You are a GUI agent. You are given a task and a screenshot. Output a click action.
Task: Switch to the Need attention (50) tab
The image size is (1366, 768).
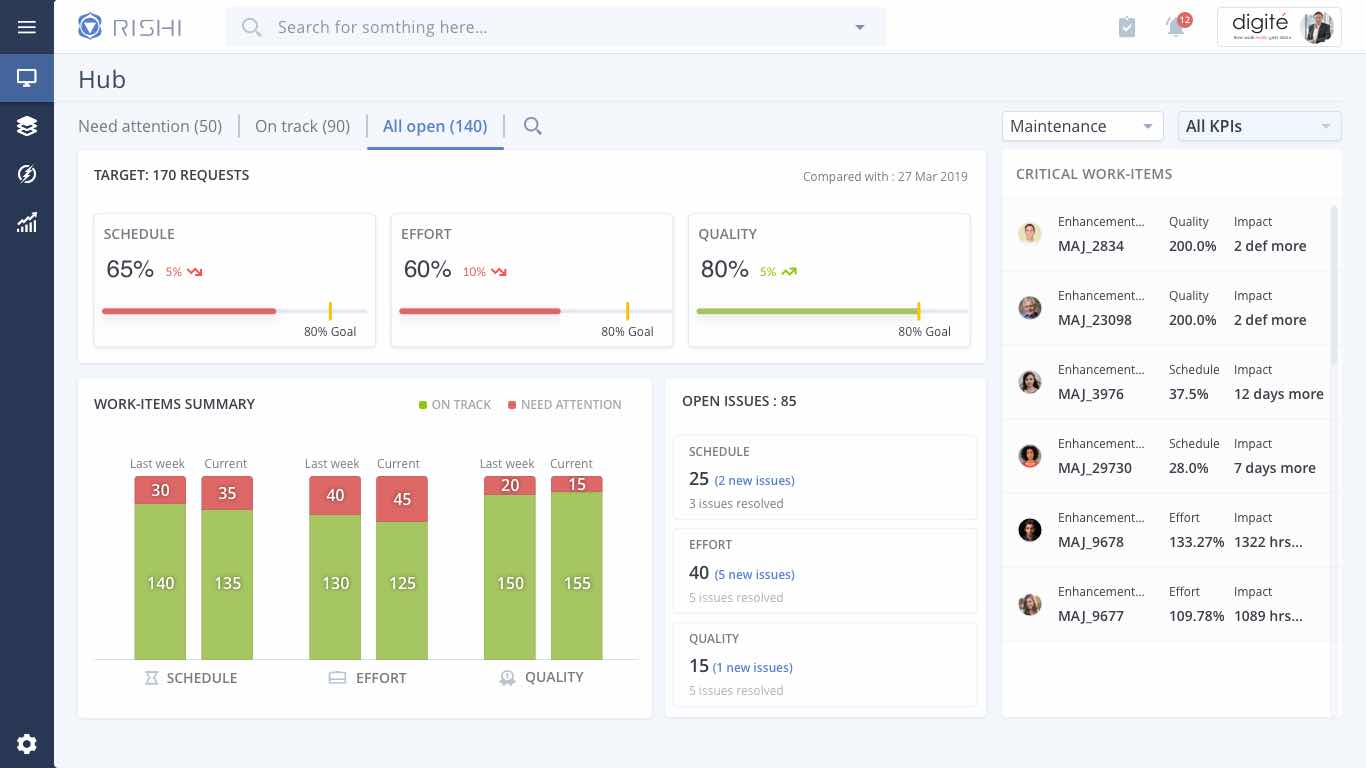(150, 126)
